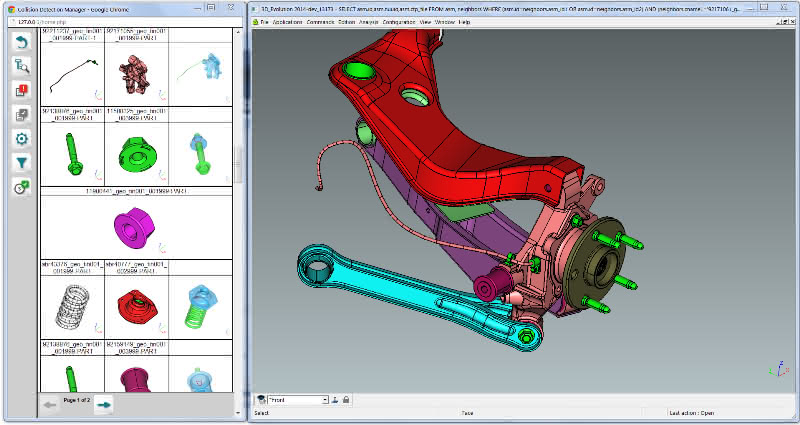The width and height of the screenshot is (800, 425).
Task: Click scroll-down arrow in Collision Manager list
Action: pos(238,412)
